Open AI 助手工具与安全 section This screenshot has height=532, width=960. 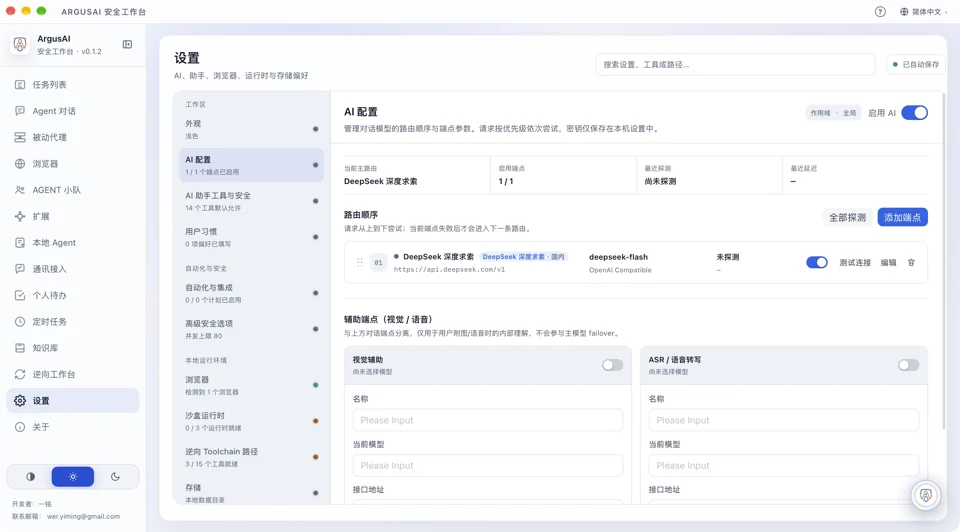coord(251,201)
